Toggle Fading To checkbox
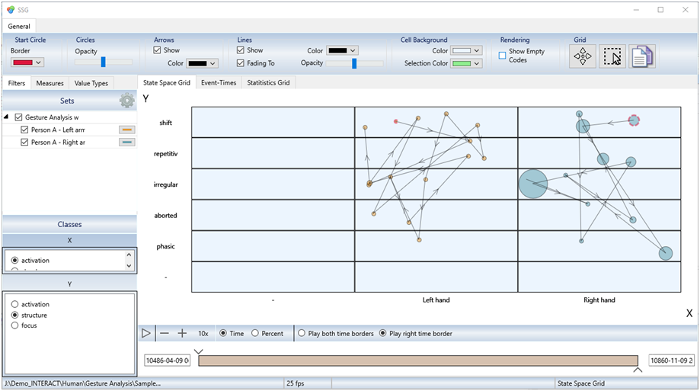 click(241, 63)
